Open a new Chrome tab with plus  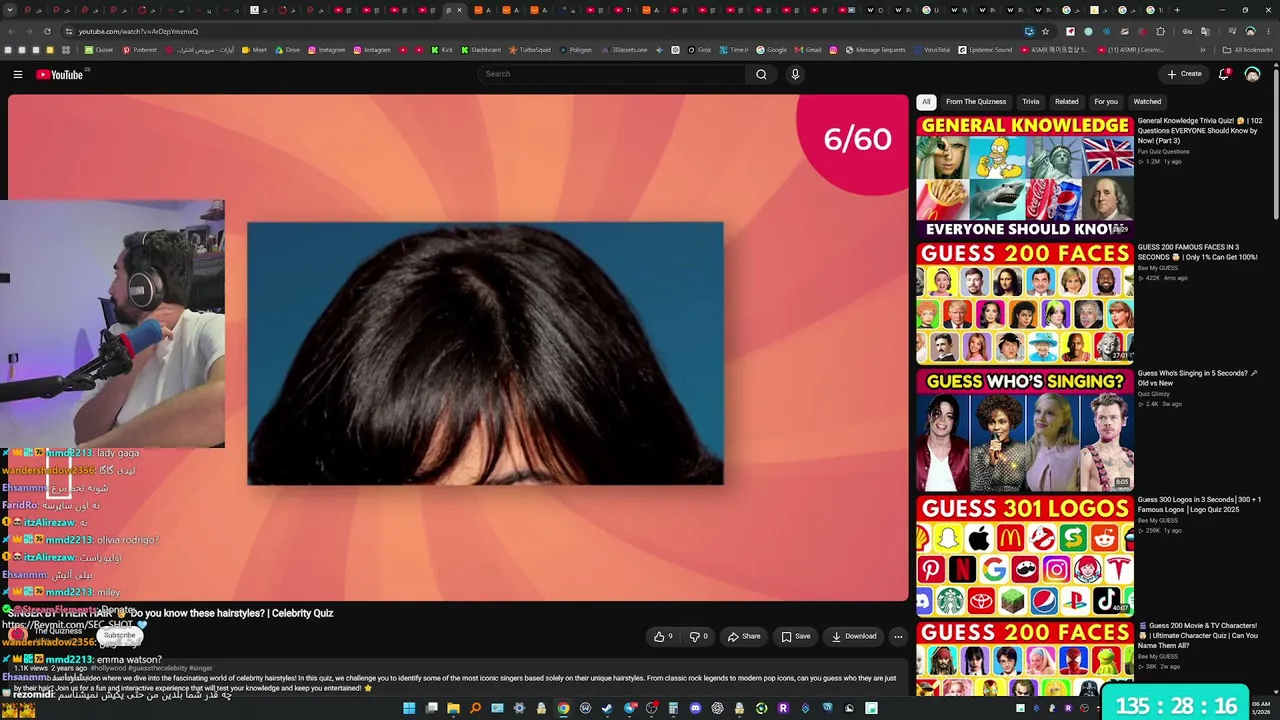[x=1177, y=10]
